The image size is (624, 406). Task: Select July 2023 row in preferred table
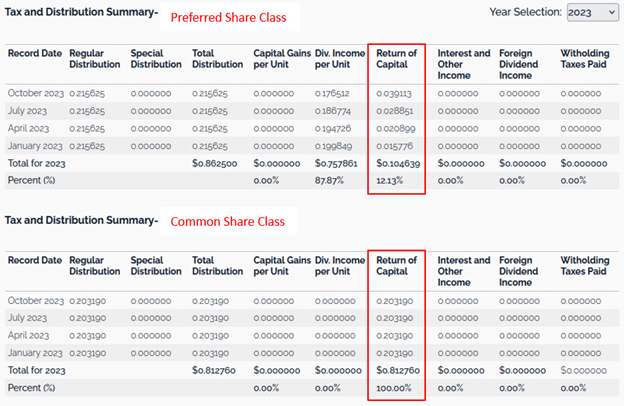(x=30, y=110)
